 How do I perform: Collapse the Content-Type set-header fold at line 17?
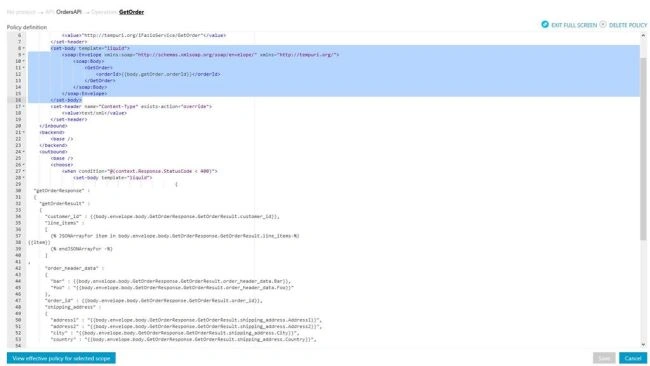pyautogui.click(x=24, y=107)
